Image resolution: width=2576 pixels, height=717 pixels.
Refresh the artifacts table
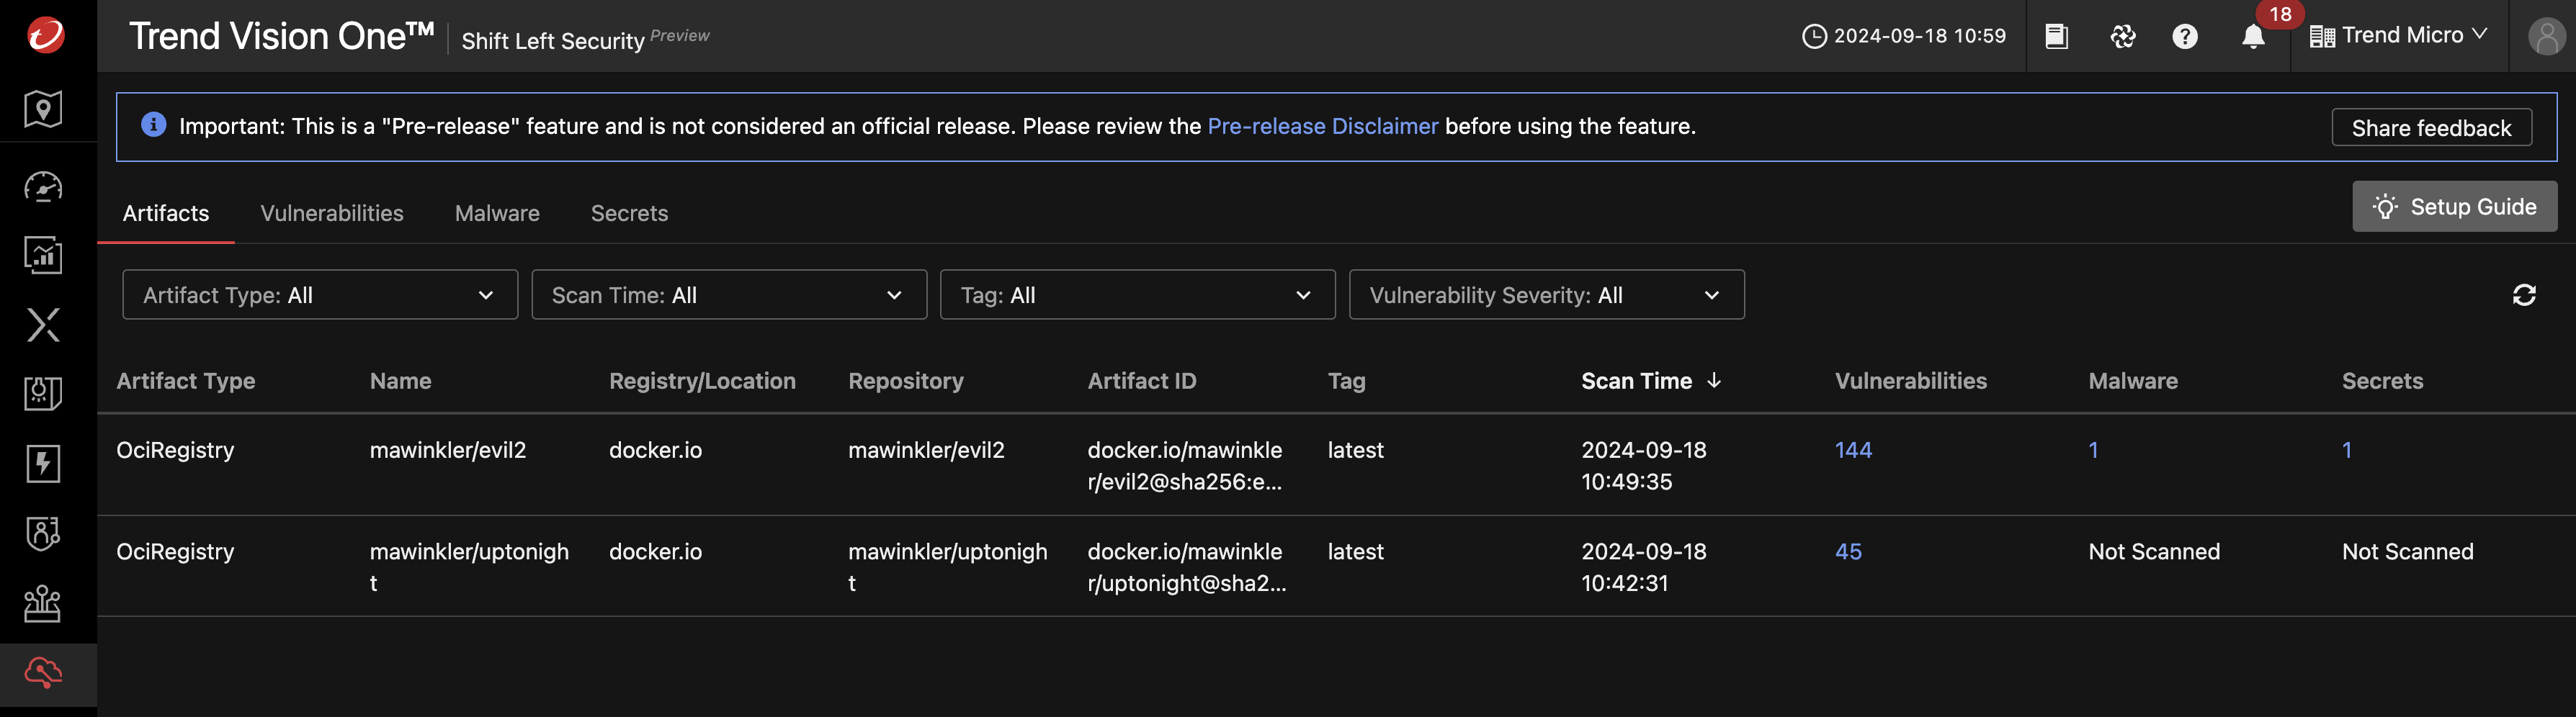point(2524,295)
